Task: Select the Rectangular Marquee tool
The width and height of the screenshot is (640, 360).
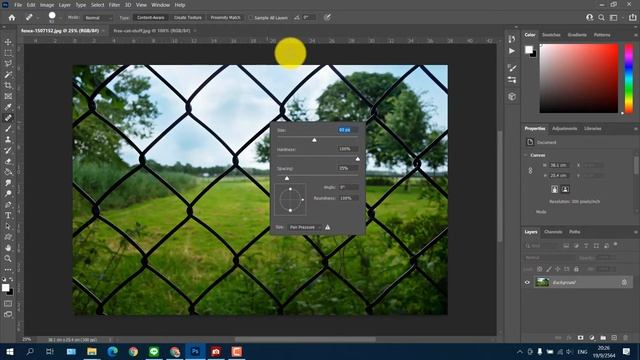Action: tap(8, 53)
